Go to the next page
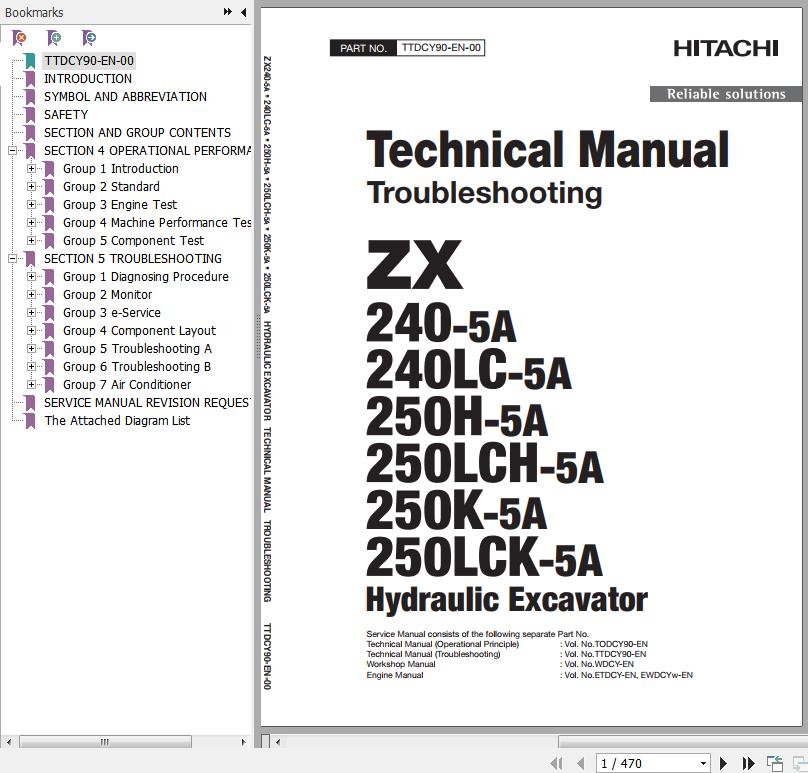This screenshot has width=808, height=773. tap(723, 763)
